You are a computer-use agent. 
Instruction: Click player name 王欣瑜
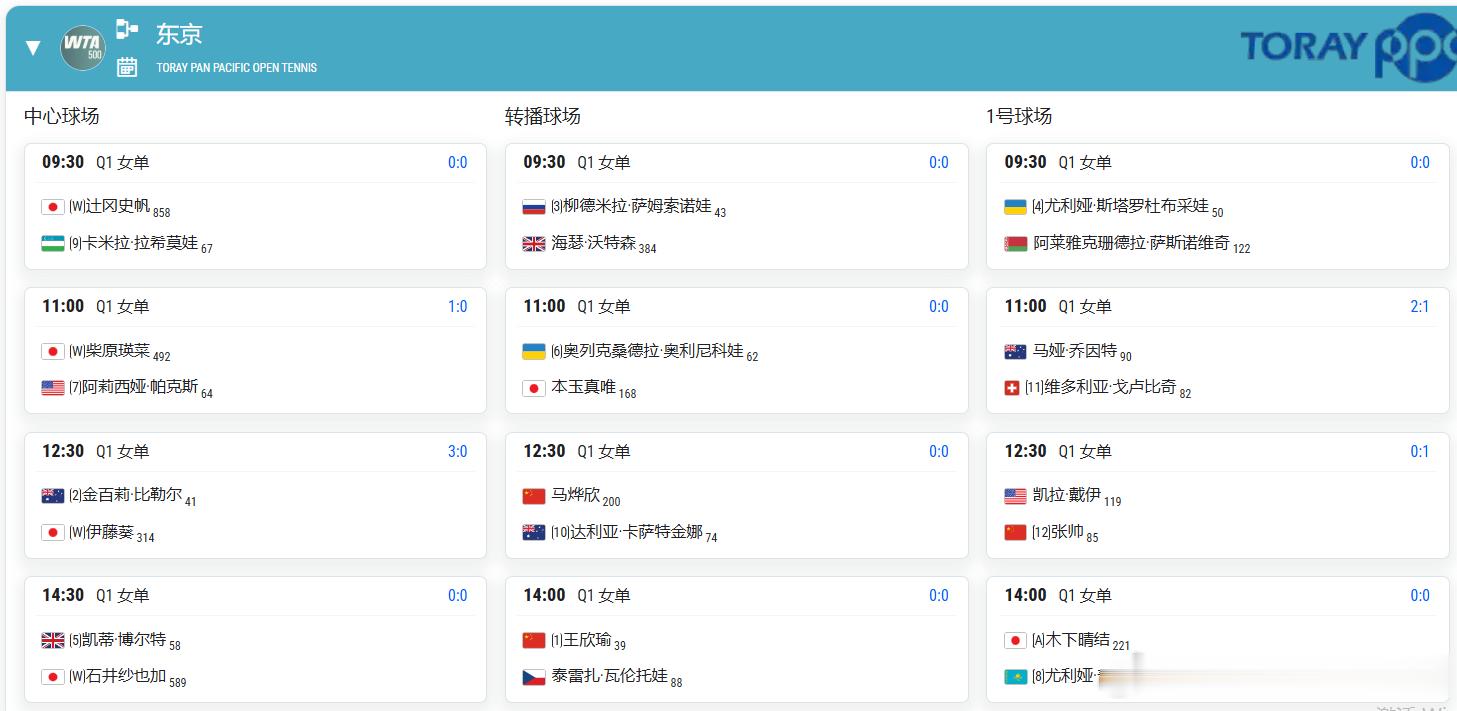tap(589, 639)
